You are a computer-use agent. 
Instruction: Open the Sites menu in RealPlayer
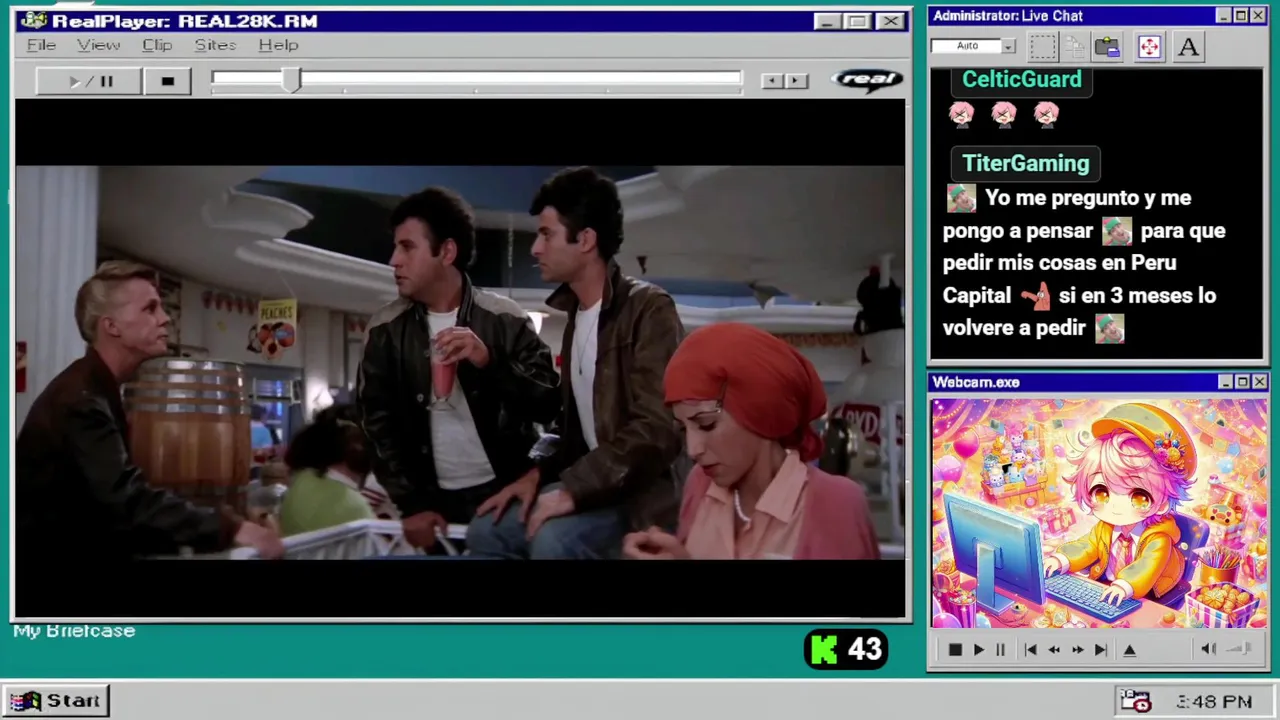[215, 45]
